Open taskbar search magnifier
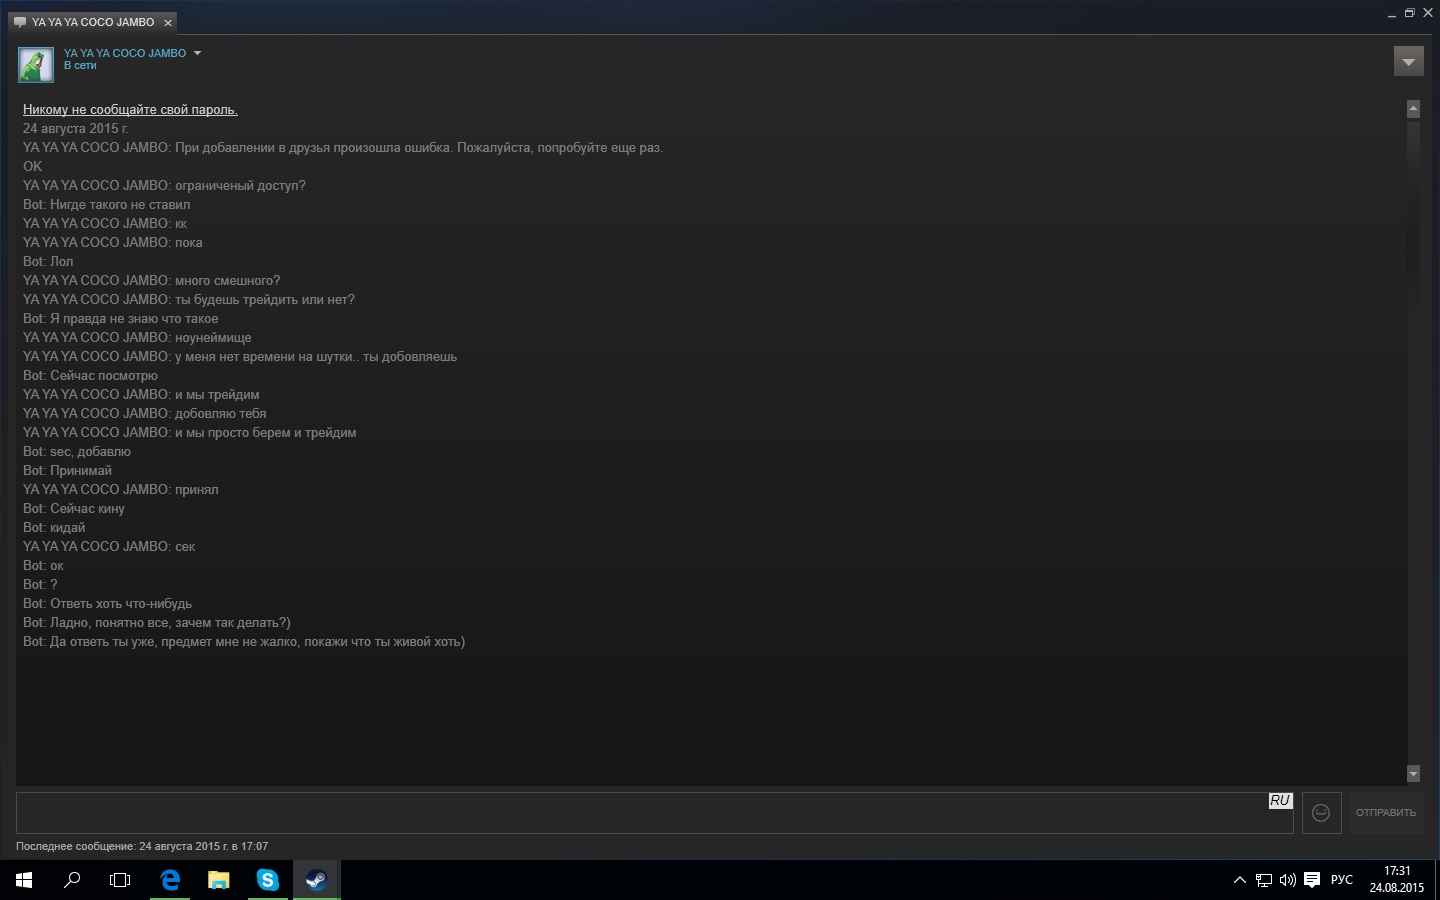1440x900 pixels. [x=72, y=880]
